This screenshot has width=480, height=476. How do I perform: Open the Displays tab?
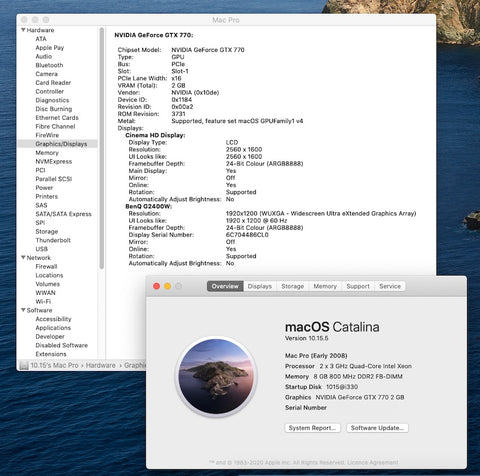(x=260, y=286)
